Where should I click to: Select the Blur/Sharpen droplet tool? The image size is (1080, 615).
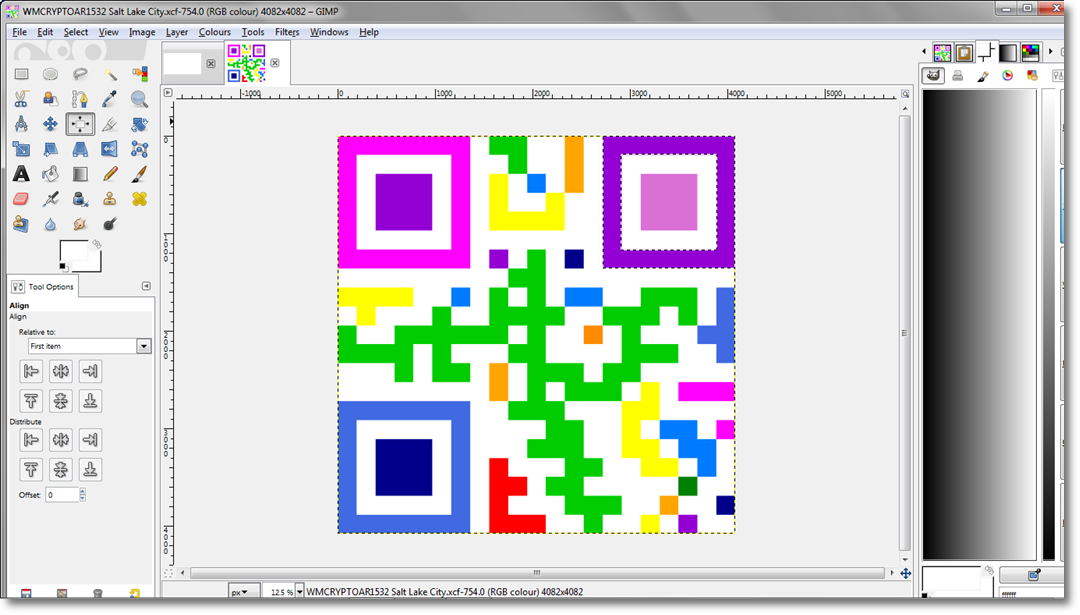(50, 224)
